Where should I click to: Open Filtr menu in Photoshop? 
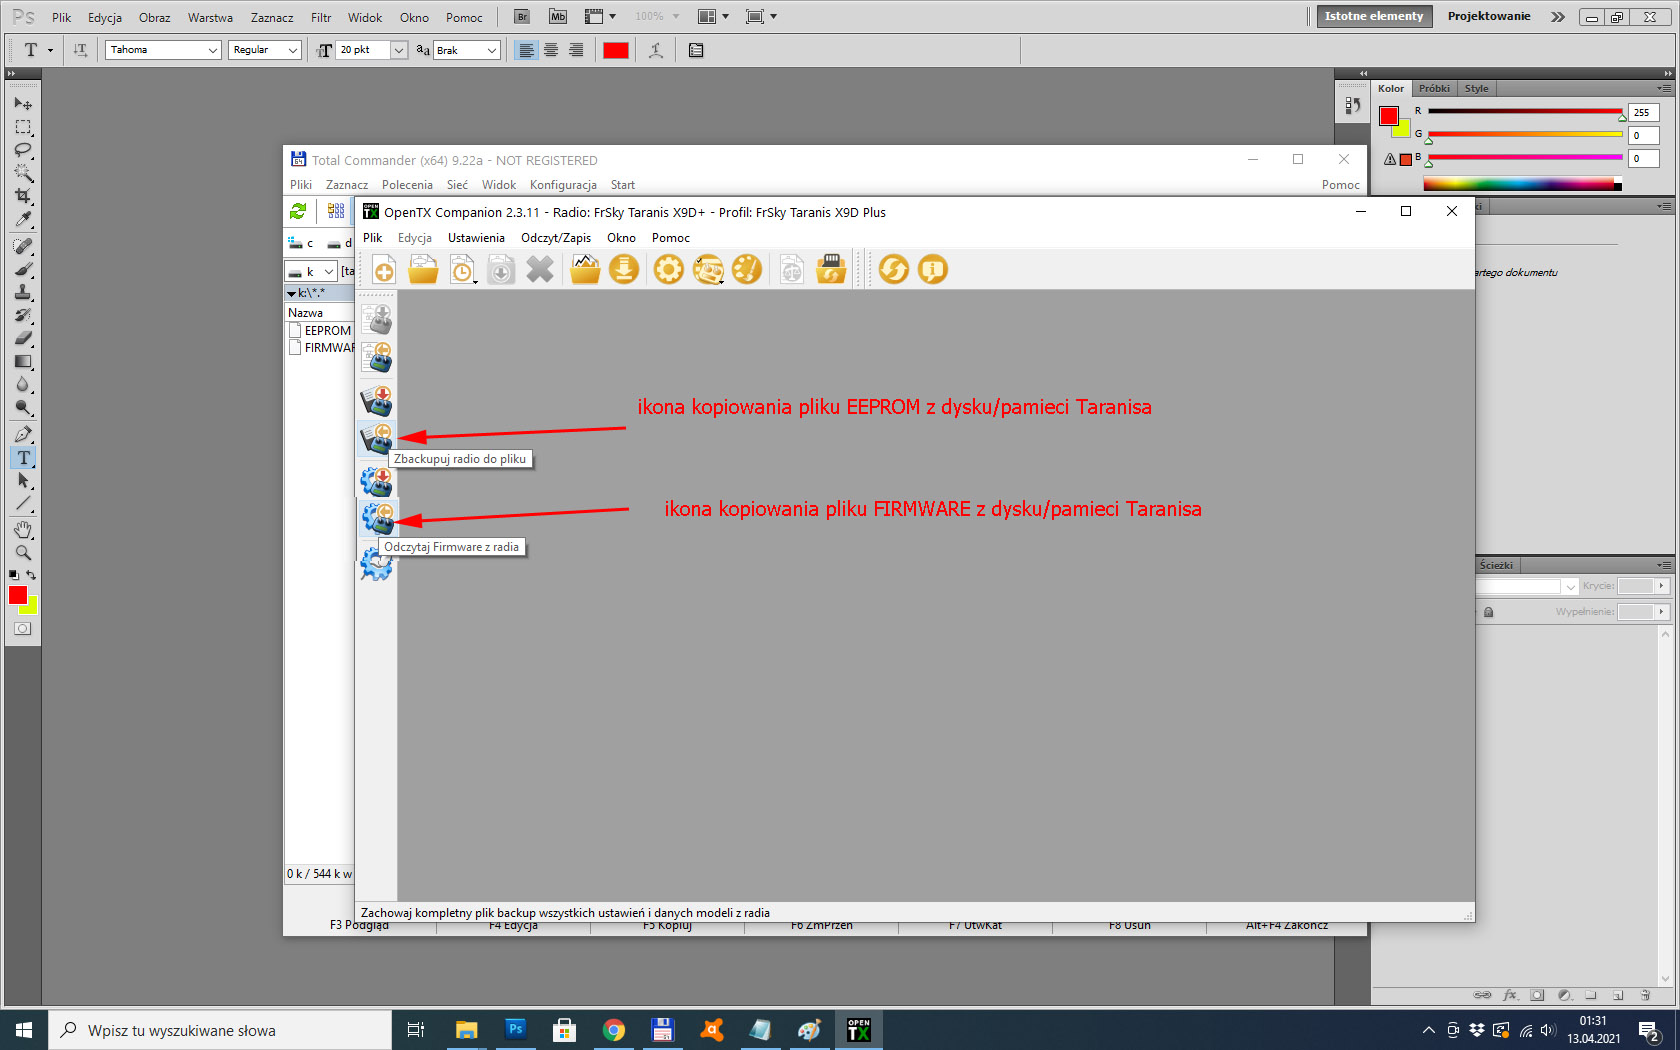coord(321,18)
